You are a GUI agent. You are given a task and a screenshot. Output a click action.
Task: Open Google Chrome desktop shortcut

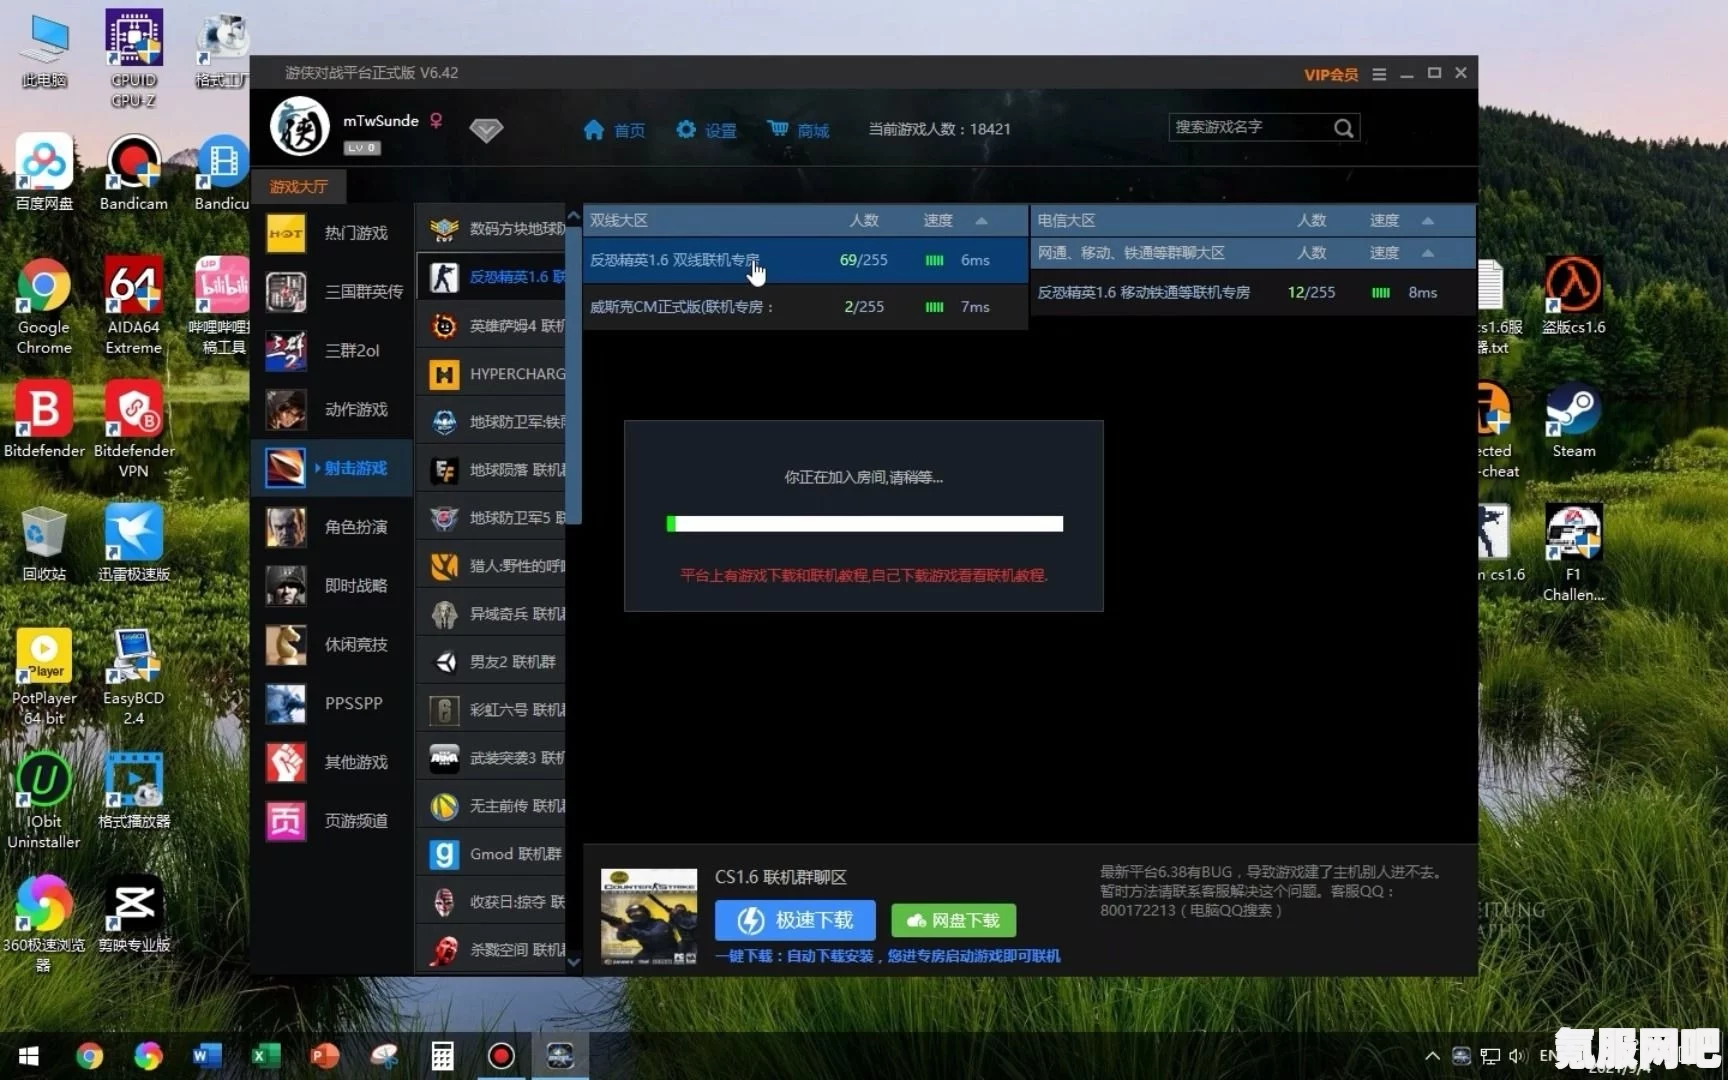point(44,307)
